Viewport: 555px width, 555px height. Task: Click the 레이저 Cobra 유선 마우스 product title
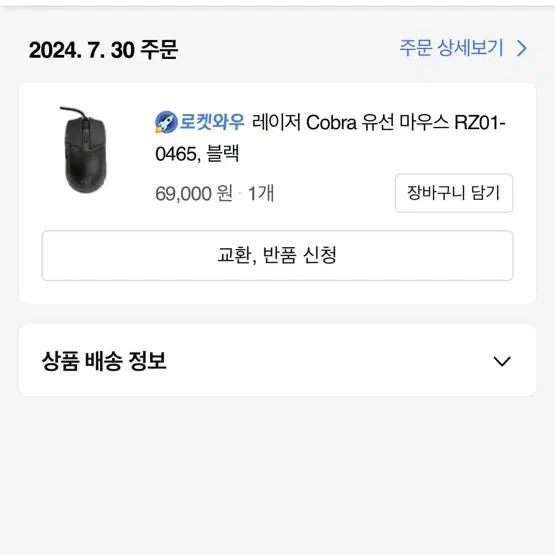(x=330, y=138)
